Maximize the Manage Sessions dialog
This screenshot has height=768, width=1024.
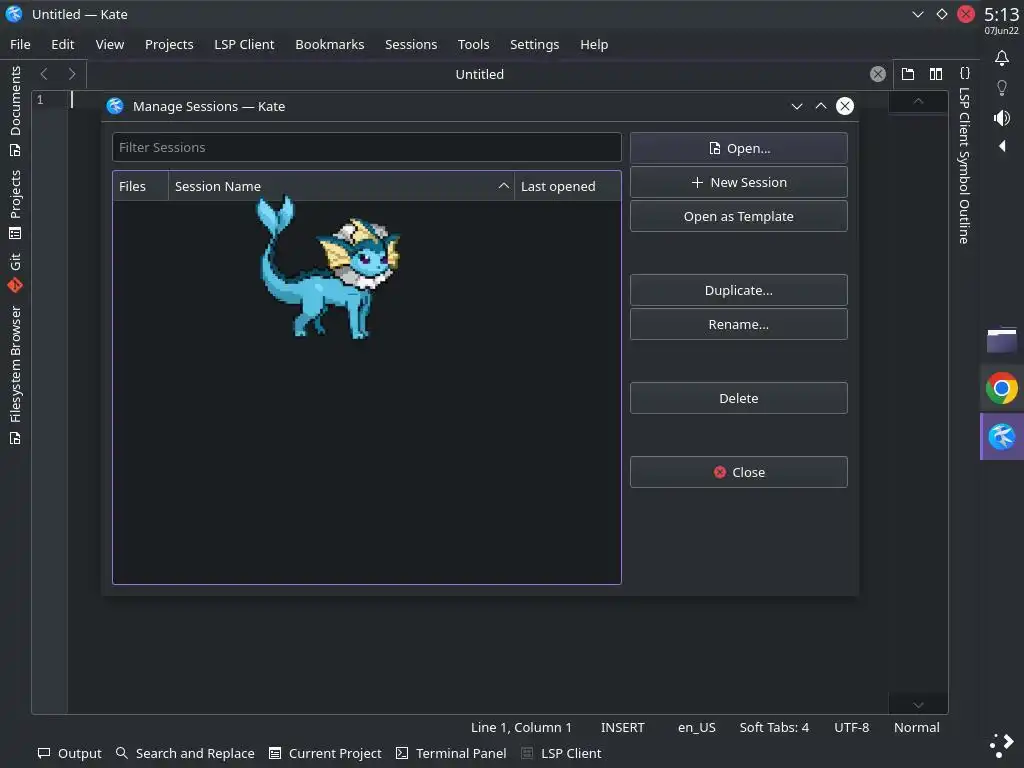(x=821, y=106)
